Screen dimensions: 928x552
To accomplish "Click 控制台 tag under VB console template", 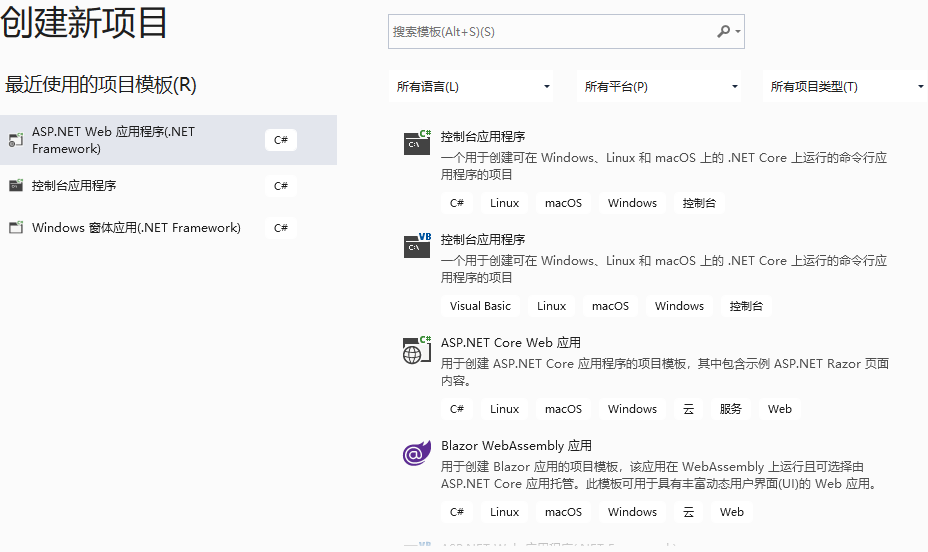I will (x=746, y=306).
